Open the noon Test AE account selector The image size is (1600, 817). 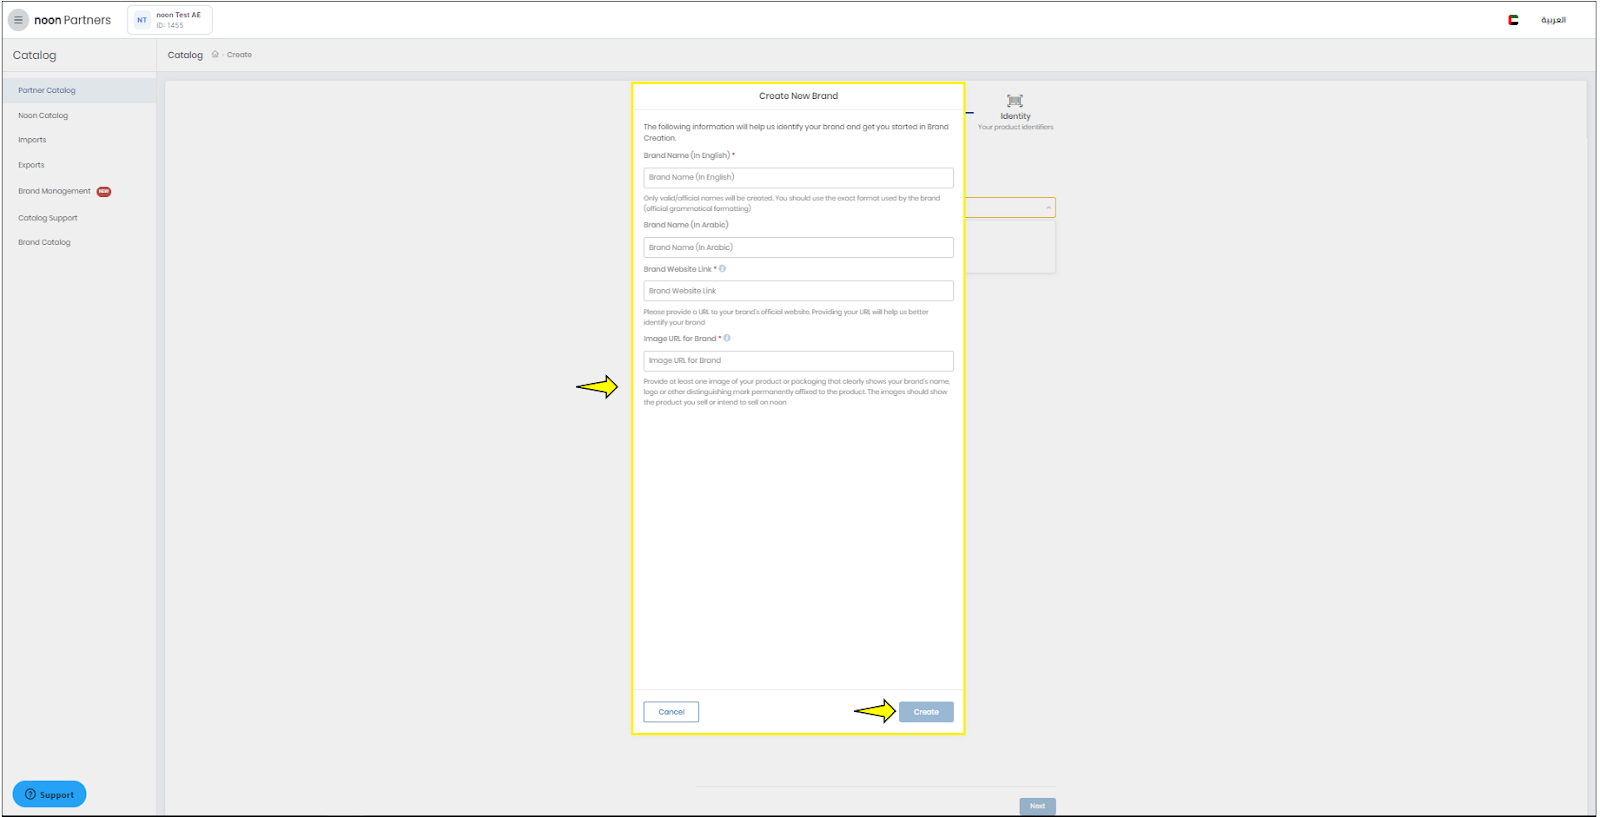coord(170,20)
